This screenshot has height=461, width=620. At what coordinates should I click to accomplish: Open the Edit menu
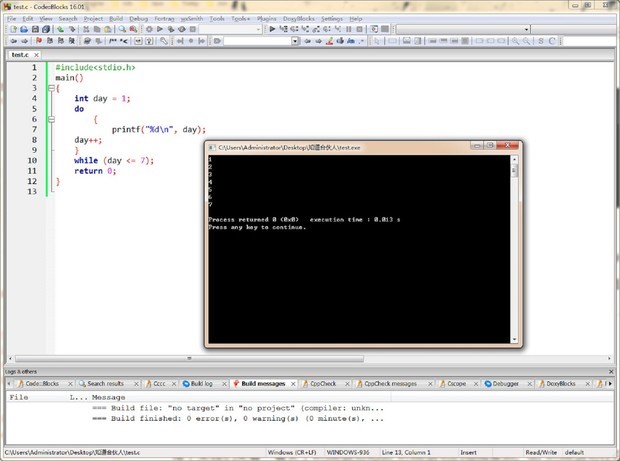28,19
